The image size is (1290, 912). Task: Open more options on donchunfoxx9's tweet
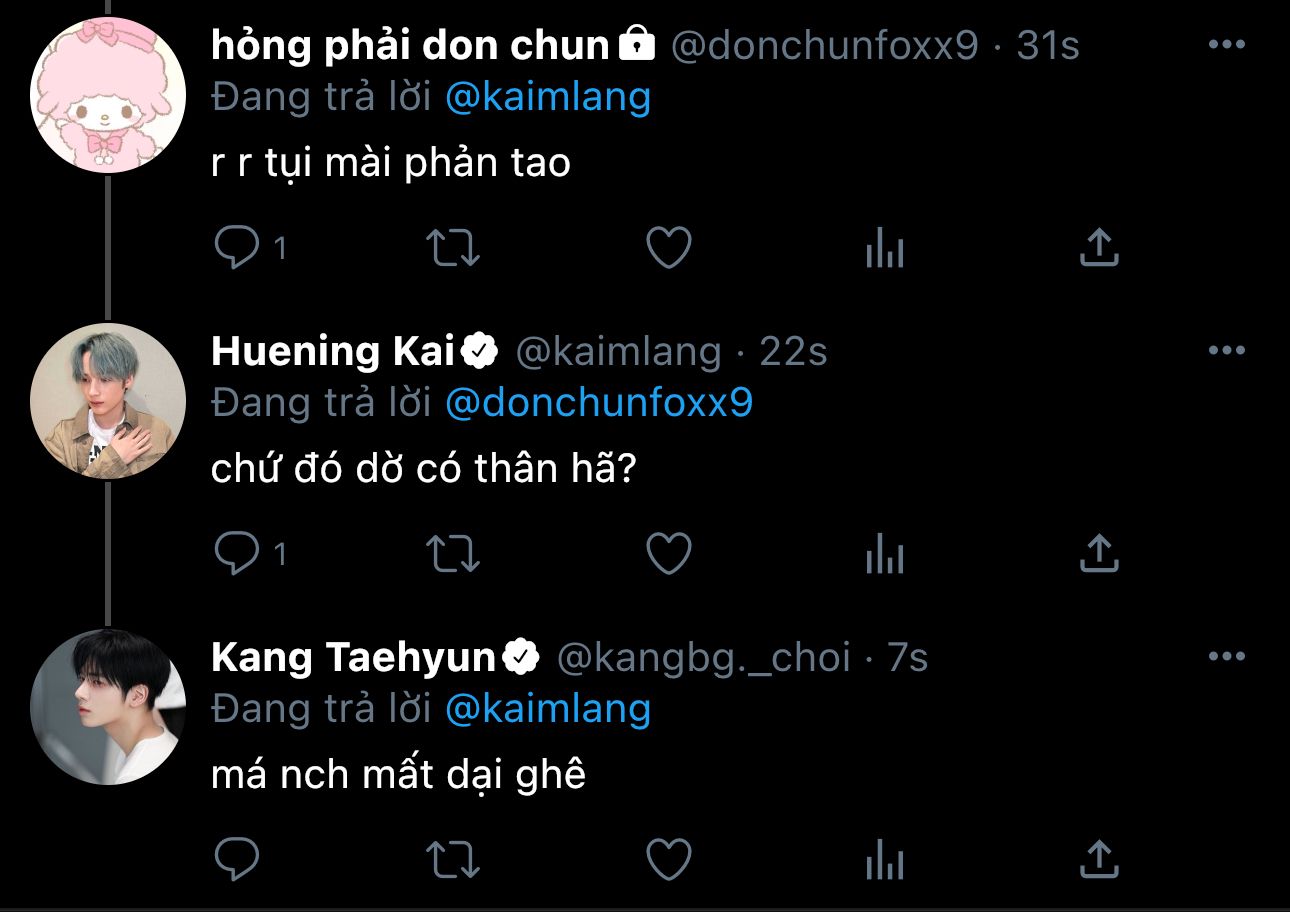1226,45
